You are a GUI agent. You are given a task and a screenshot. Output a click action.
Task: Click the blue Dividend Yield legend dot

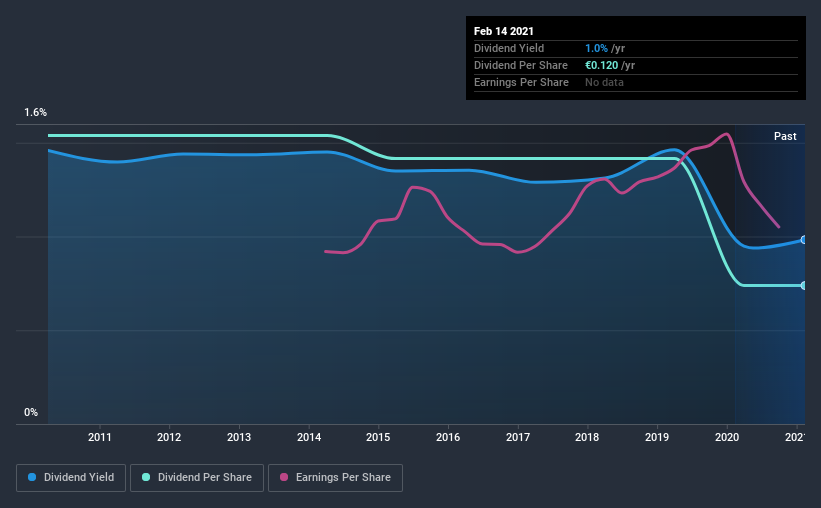(x=32, y=477)
